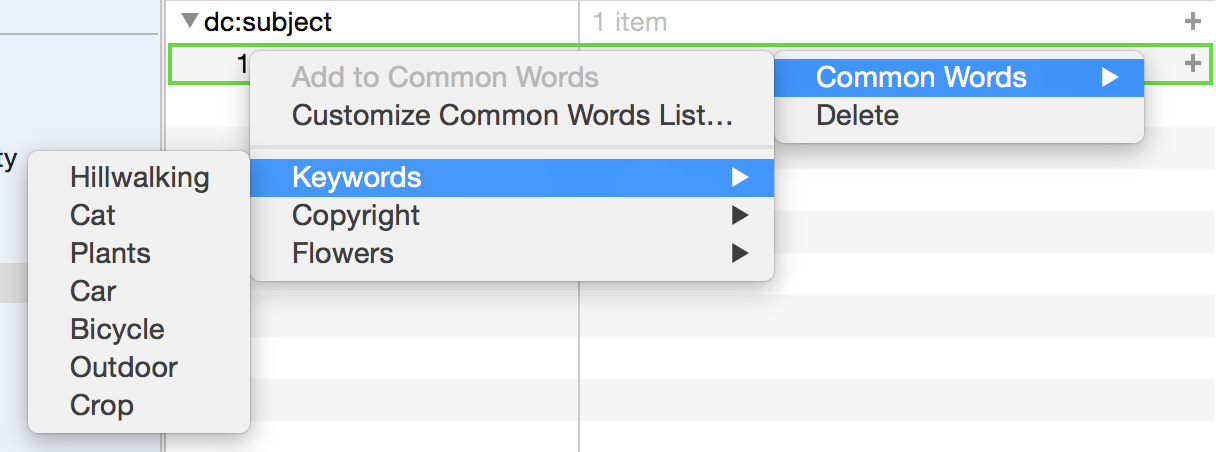Insert the Cat keyword
1216x452 pixels.
139,215
